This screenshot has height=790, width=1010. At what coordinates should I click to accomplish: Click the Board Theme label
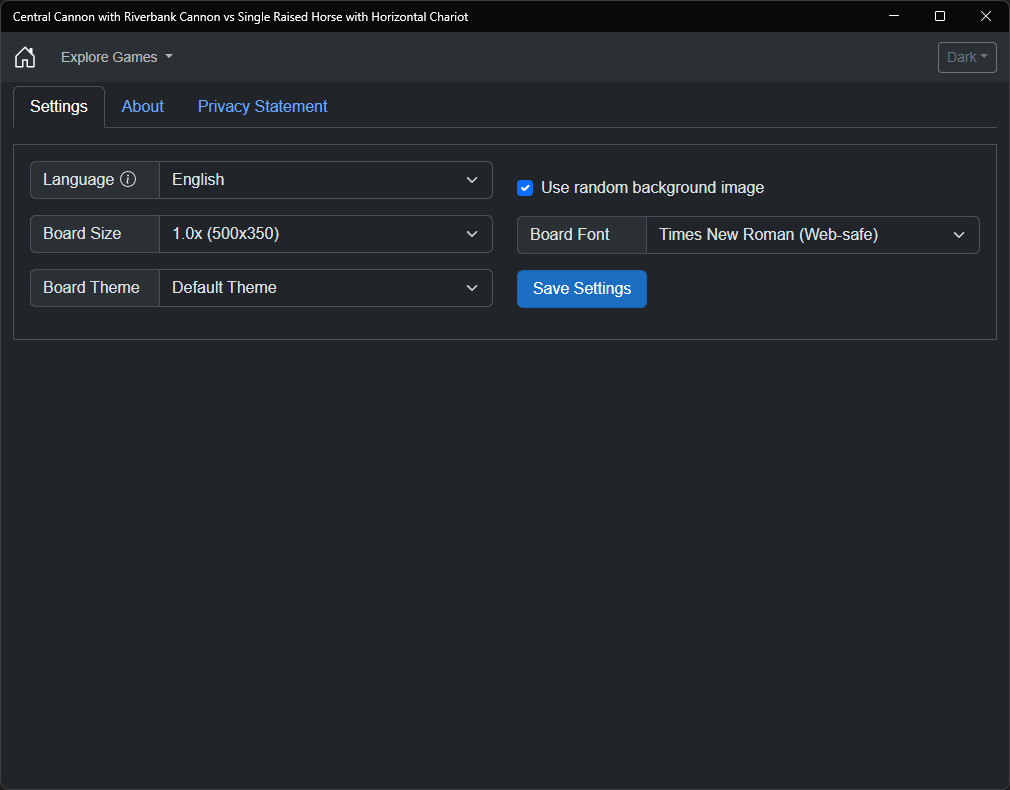pos(91,288)
